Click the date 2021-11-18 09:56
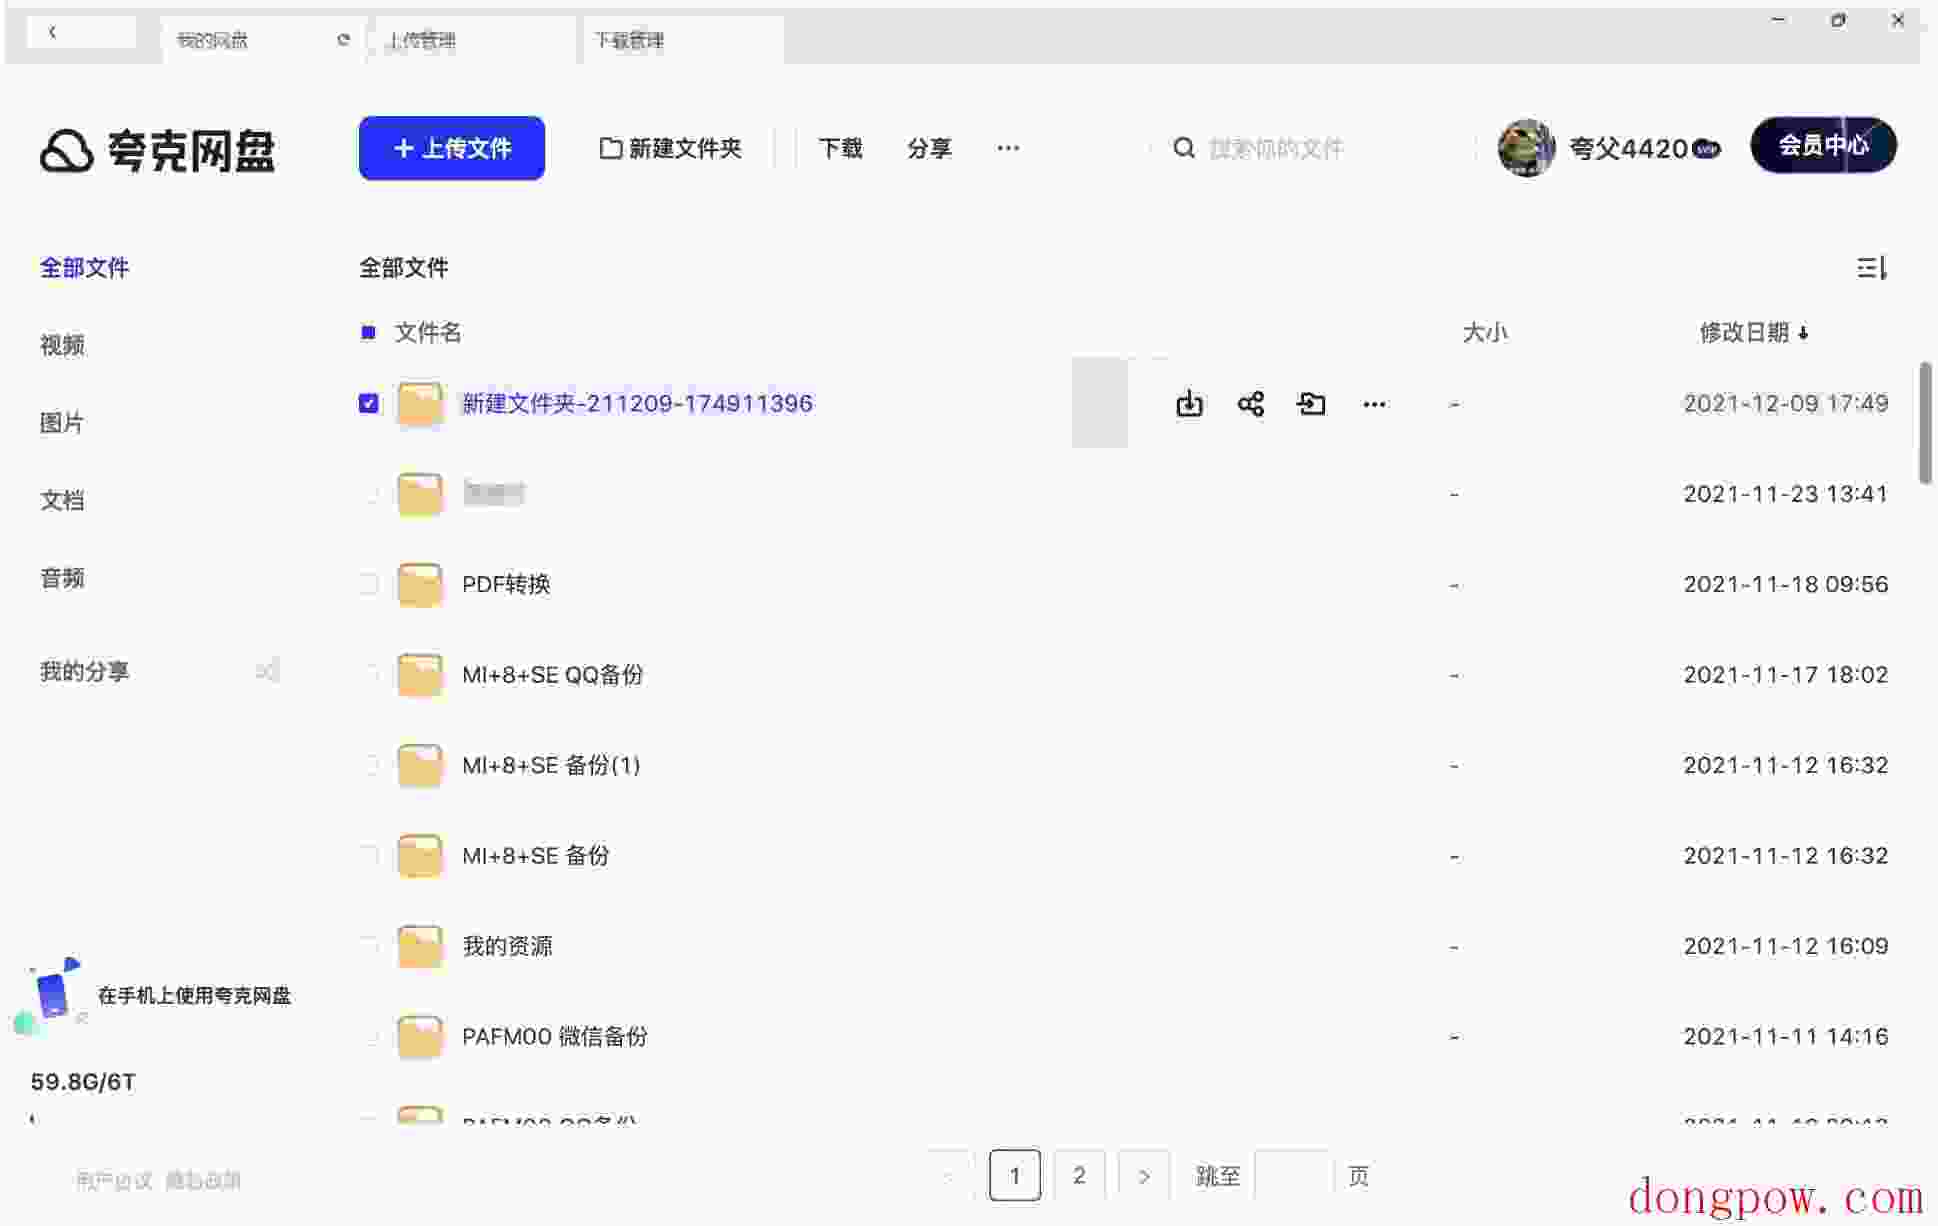This screenshot has width=1938, height=1226. click(x=1785, y=584)
